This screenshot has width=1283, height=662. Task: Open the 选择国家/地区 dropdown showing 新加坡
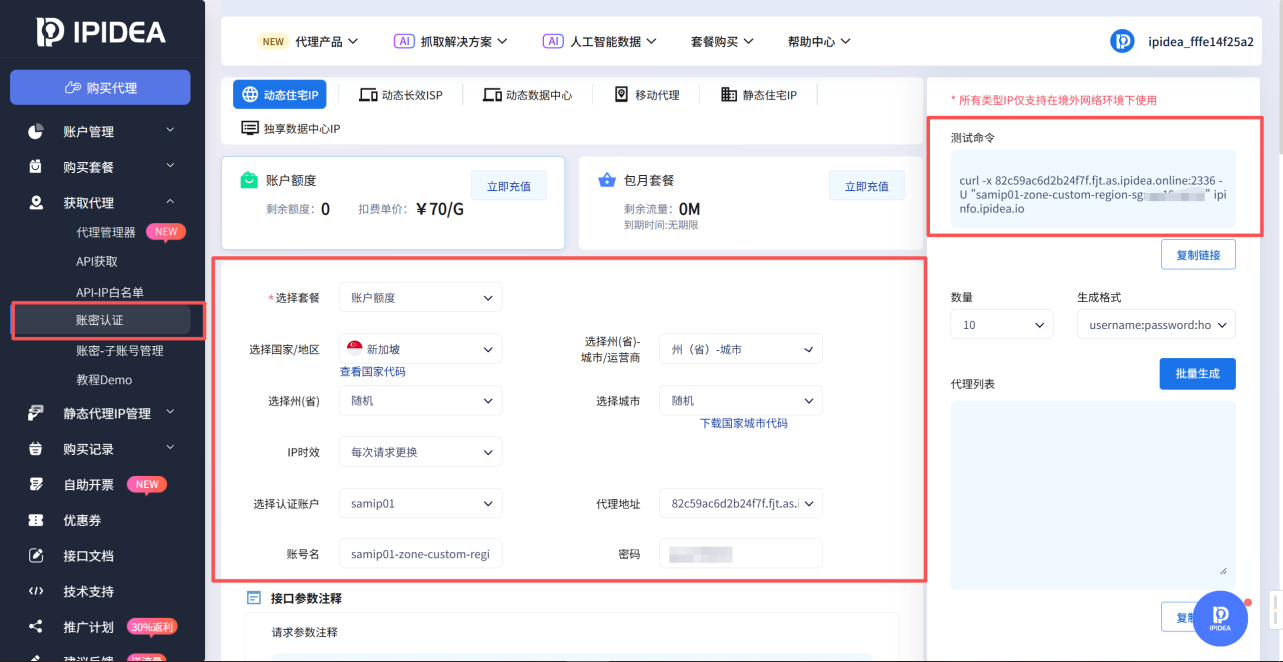[420, 349]
